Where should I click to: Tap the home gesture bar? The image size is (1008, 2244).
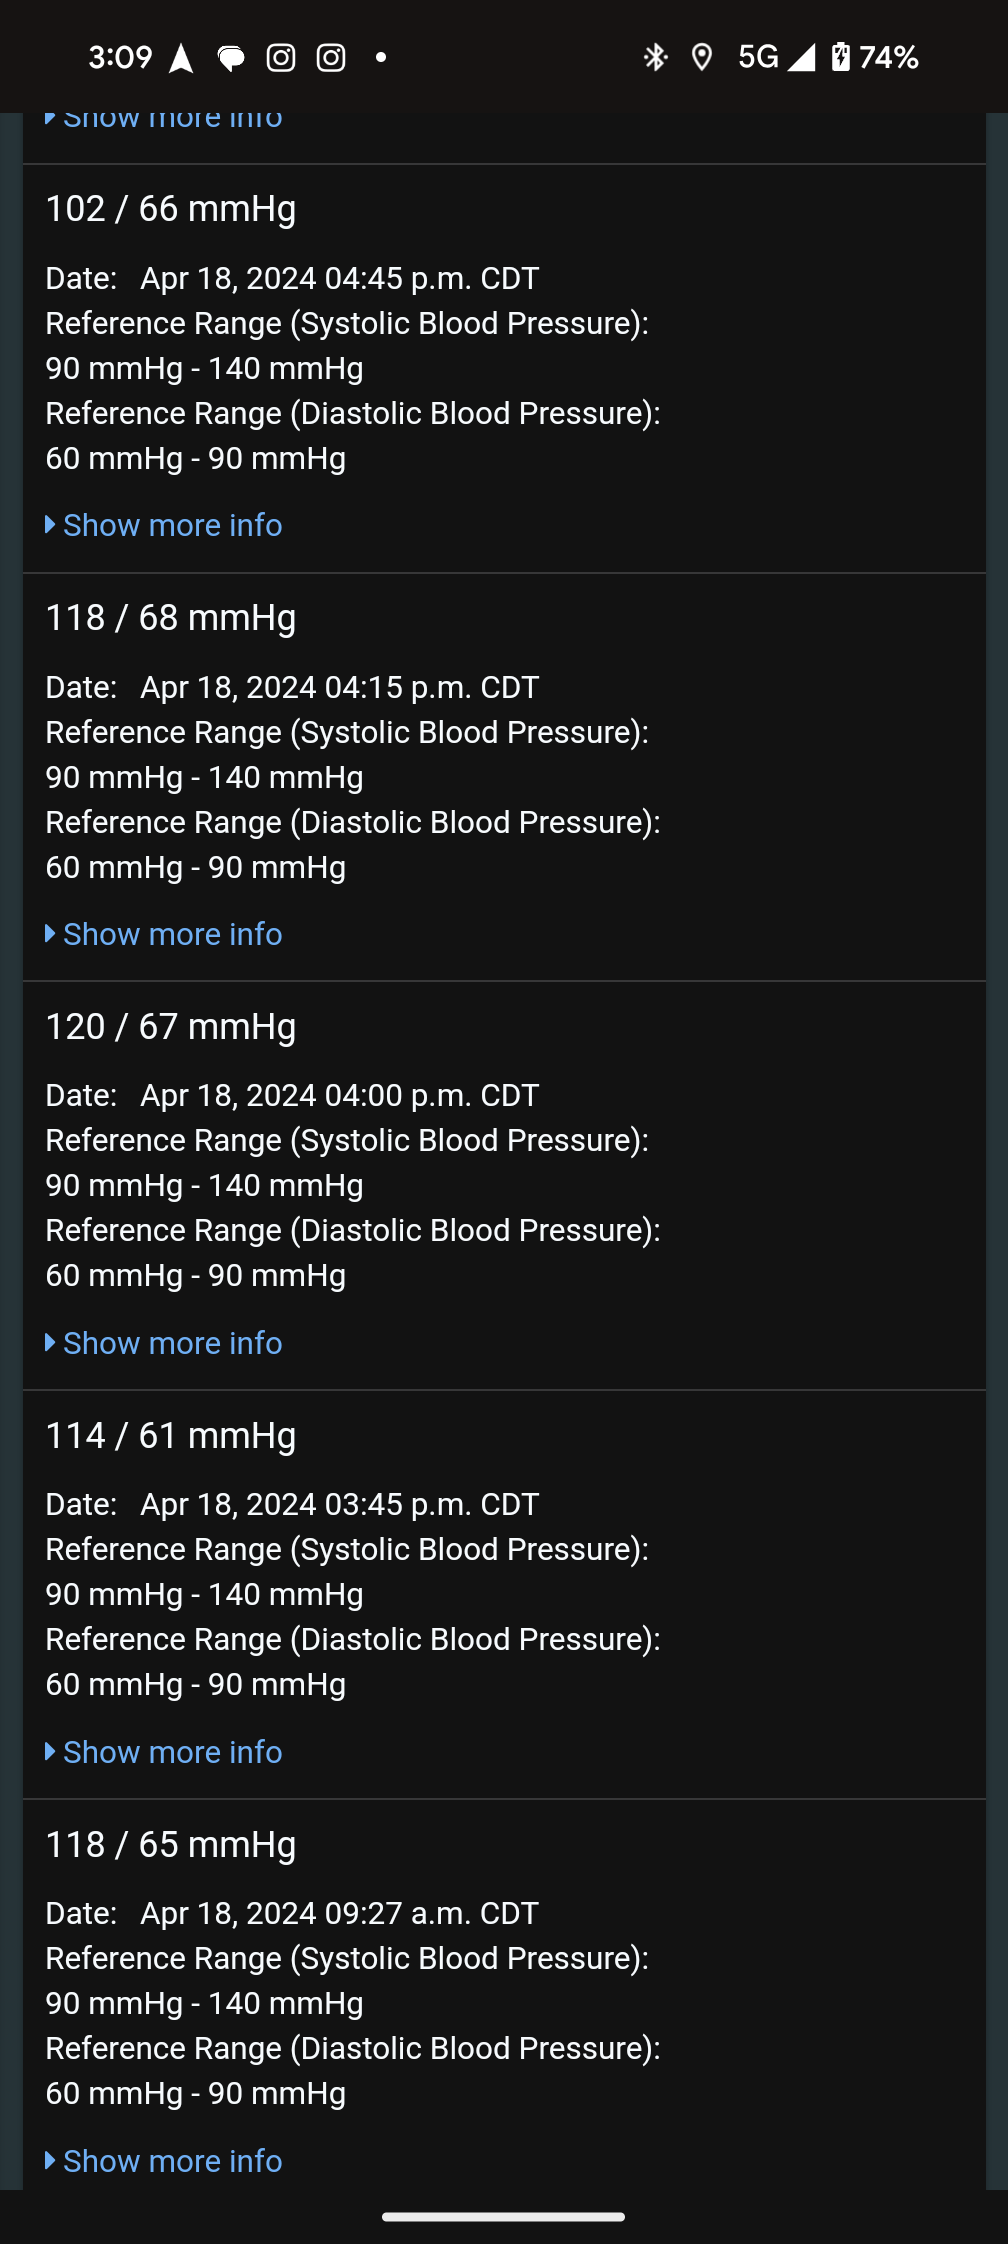(504, 2217)
